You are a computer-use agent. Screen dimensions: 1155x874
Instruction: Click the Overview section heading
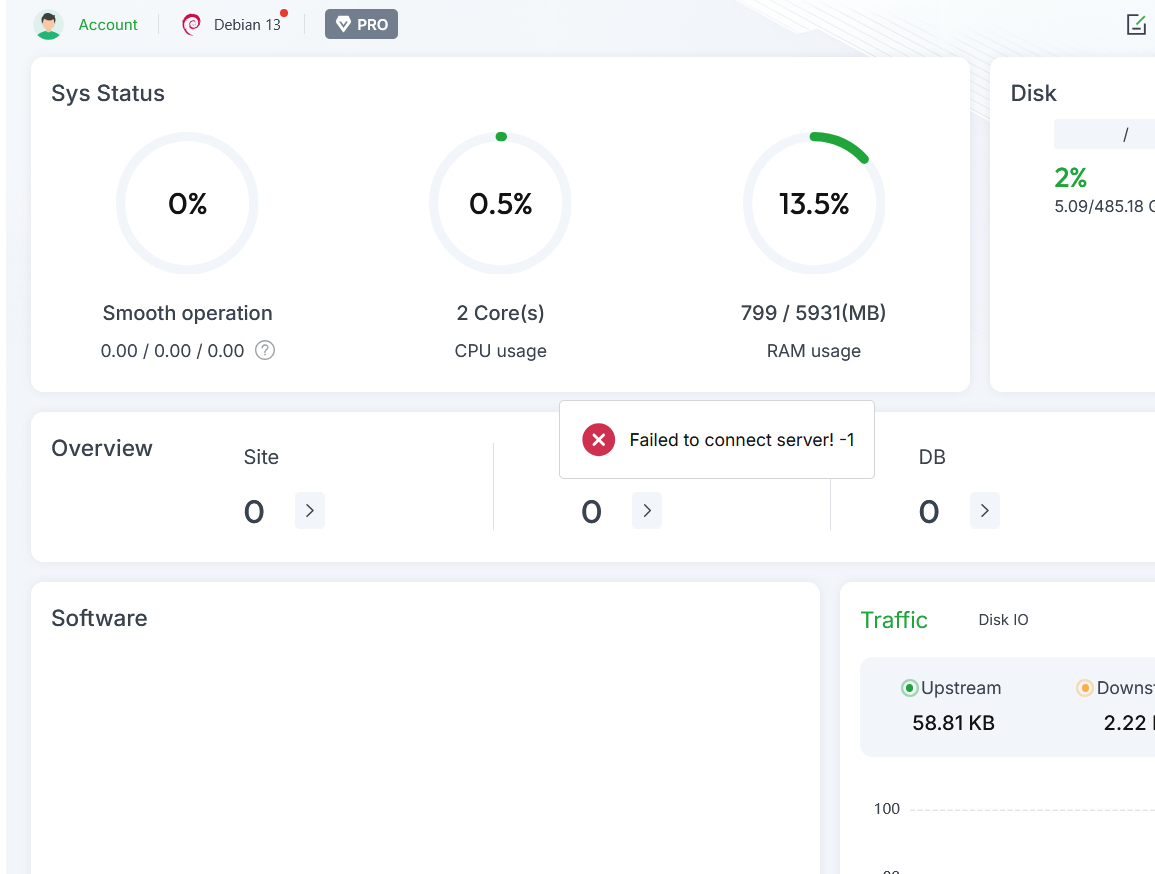[102, 448]
